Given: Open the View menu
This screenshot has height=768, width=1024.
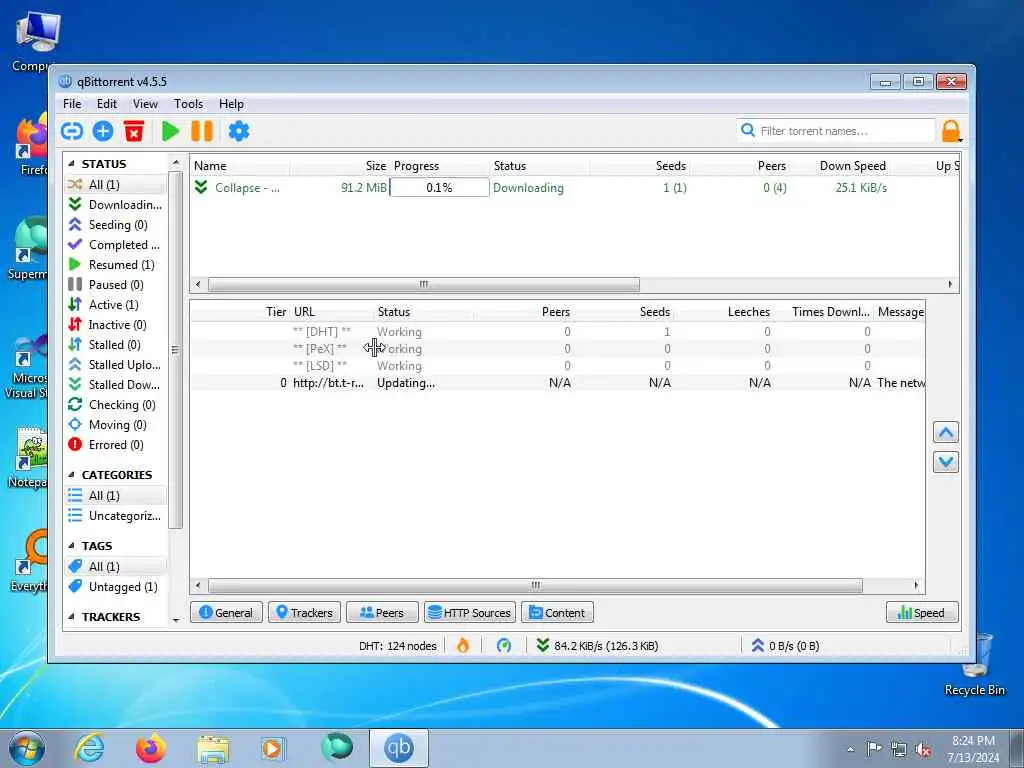Looking at the screenshot, I should coord(145,104).
